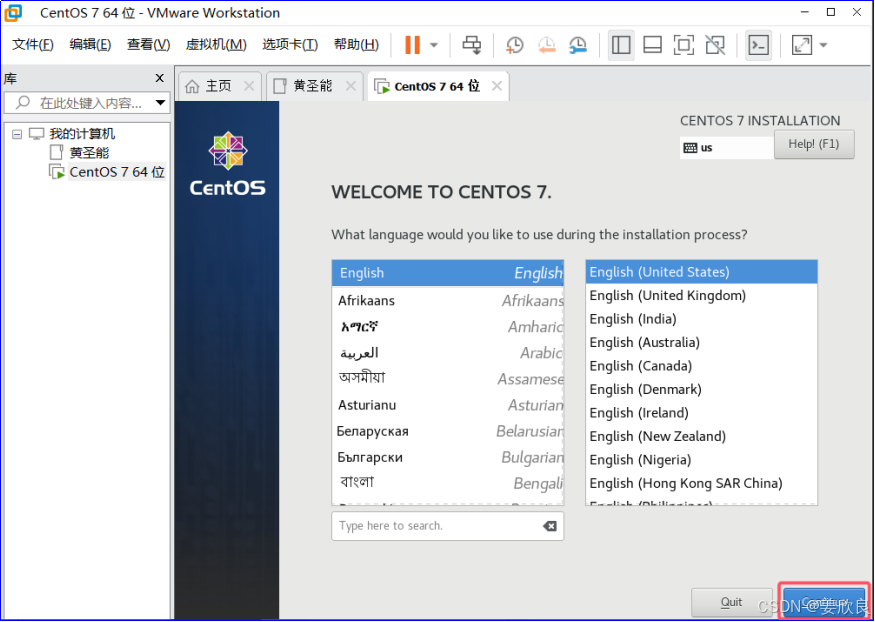This screenshot has height=622, width=875.
Task: Close the 主页 tab
Action: click(x=249, y=86)
